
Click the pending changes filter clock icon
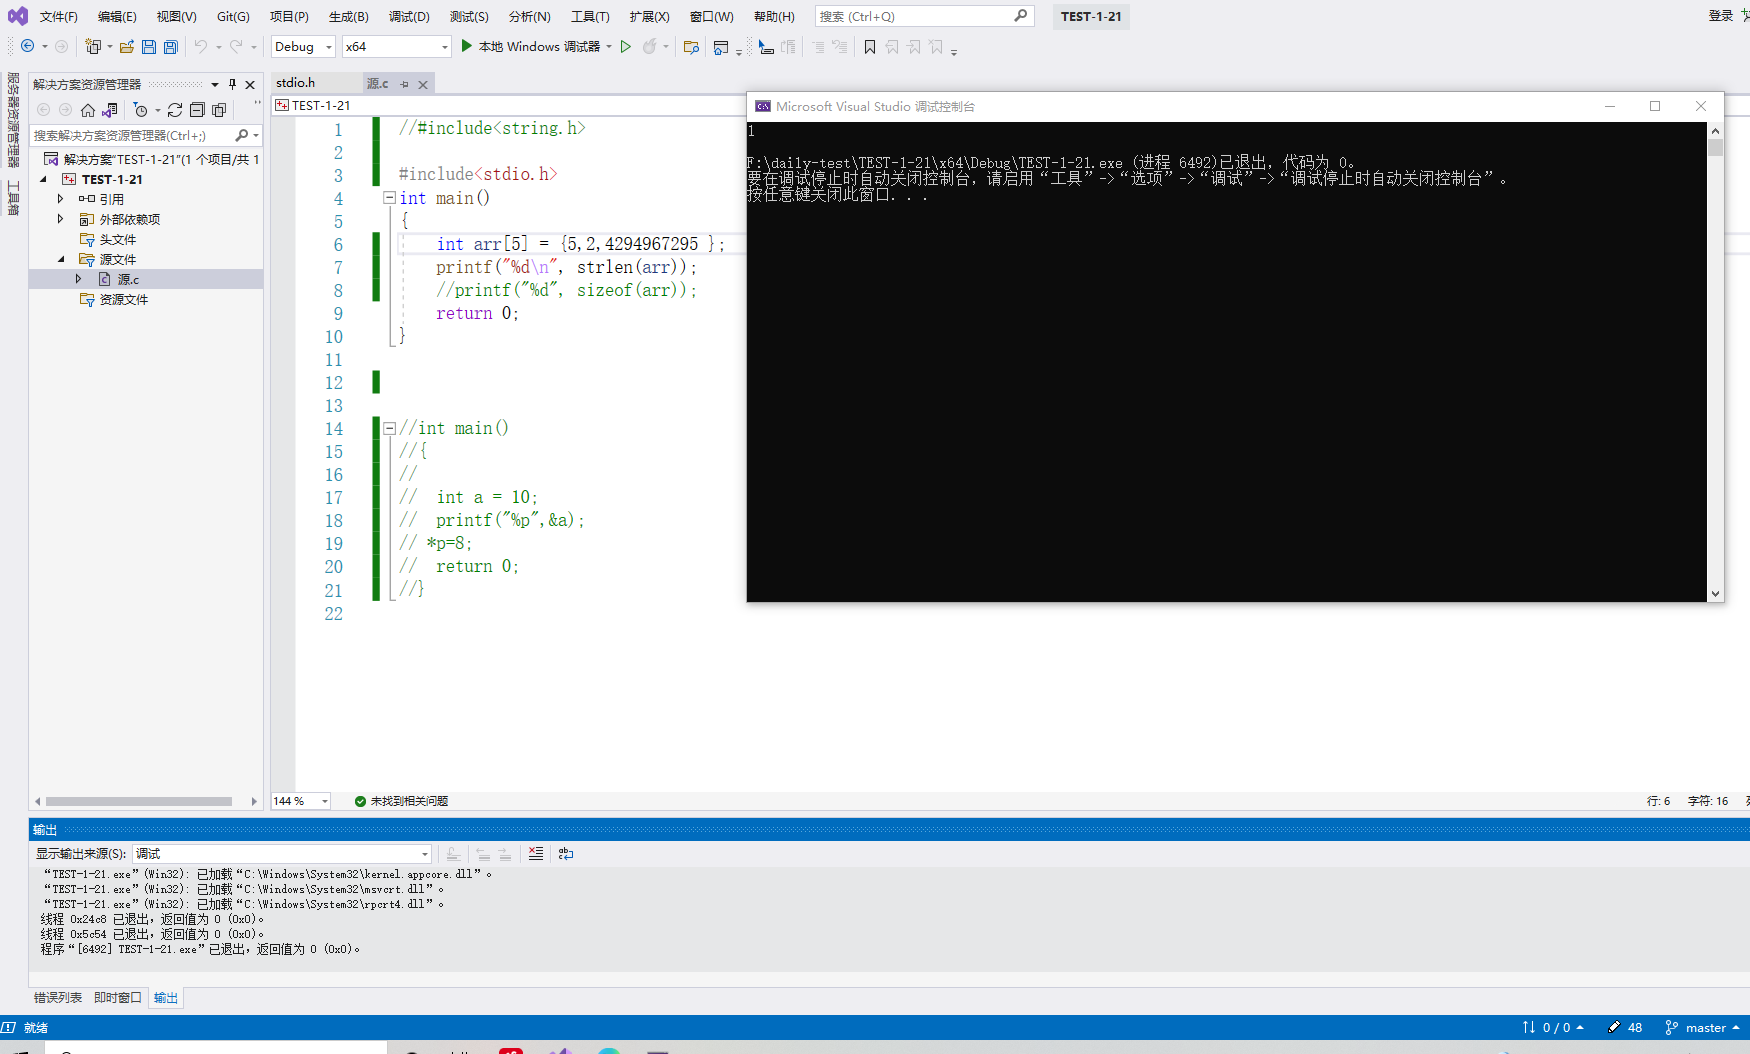[x=141, y=110]
